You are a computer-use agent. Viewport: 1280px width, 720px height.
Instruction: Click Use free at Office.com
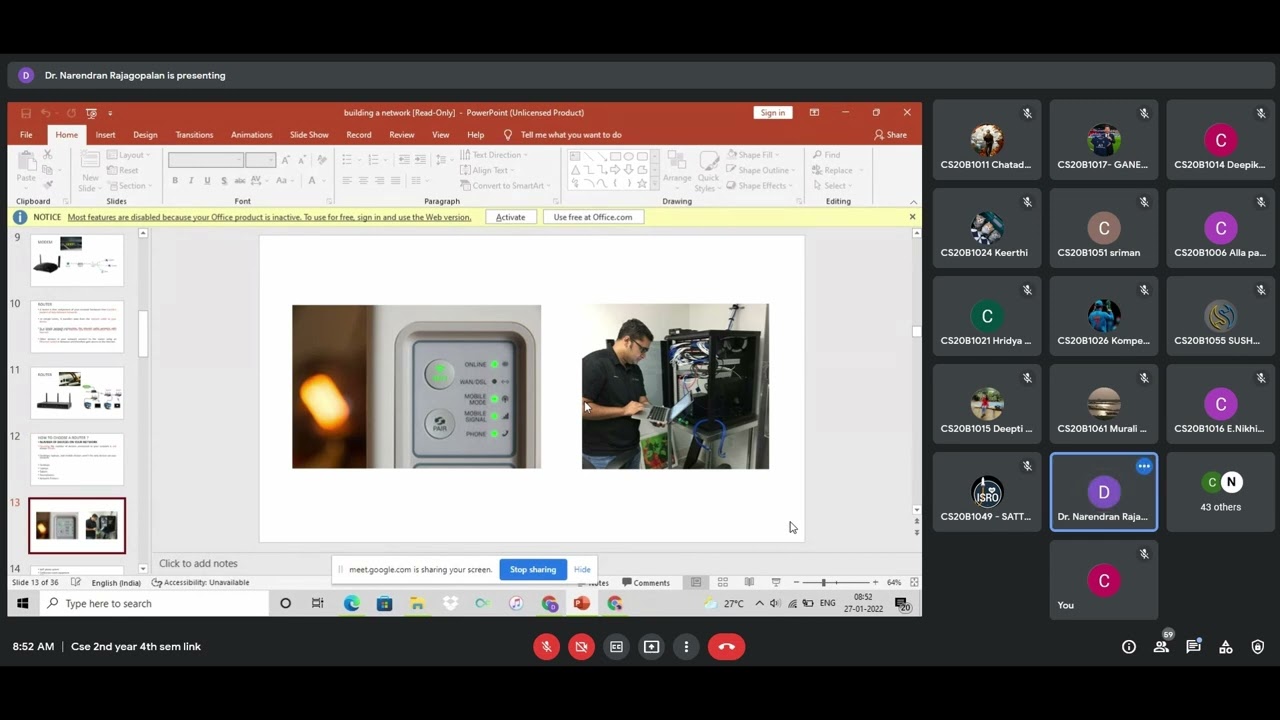tap(593, 217)
